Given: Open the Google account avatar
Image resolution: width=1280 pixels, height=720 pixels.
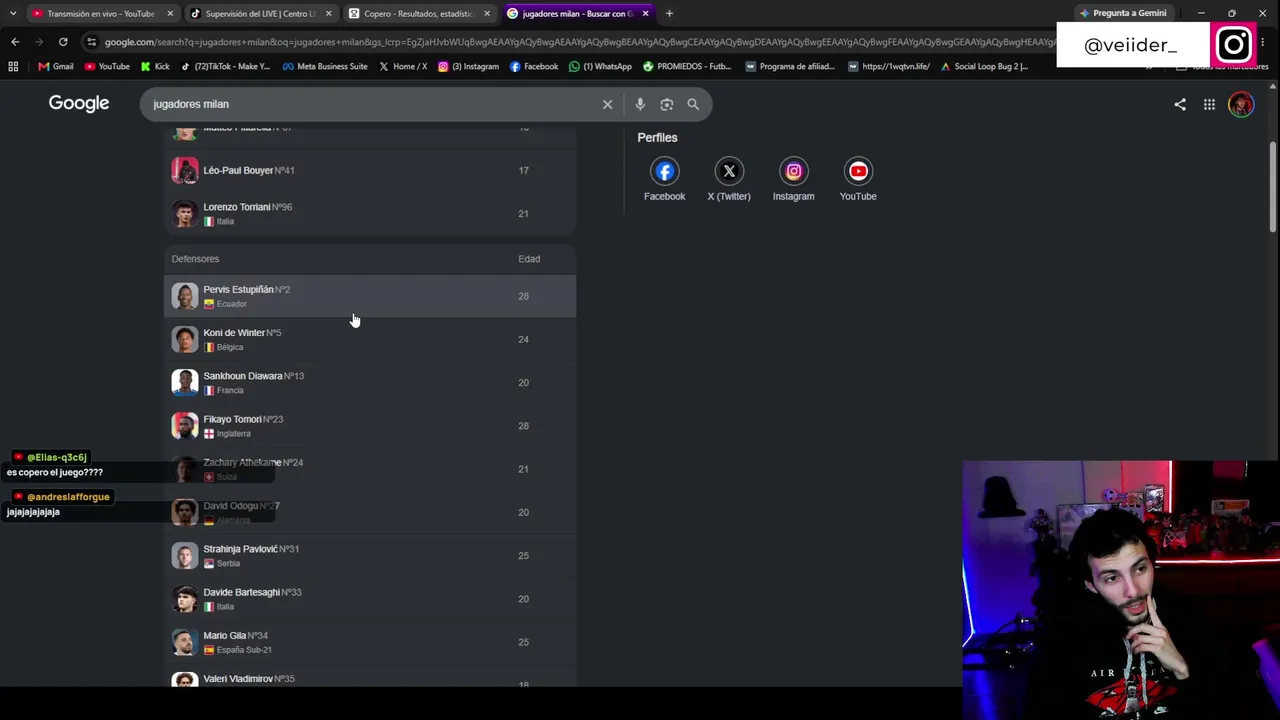Looking at the screenshot, I should 1241,104.
